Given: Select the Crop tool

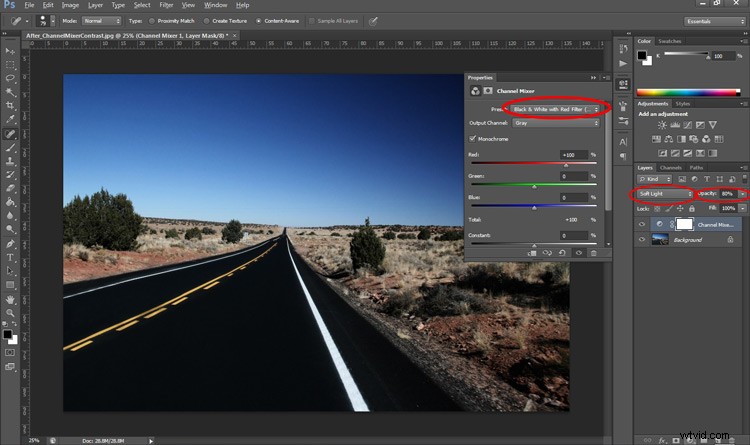Looking at the screenshot, I should [10, 105].
